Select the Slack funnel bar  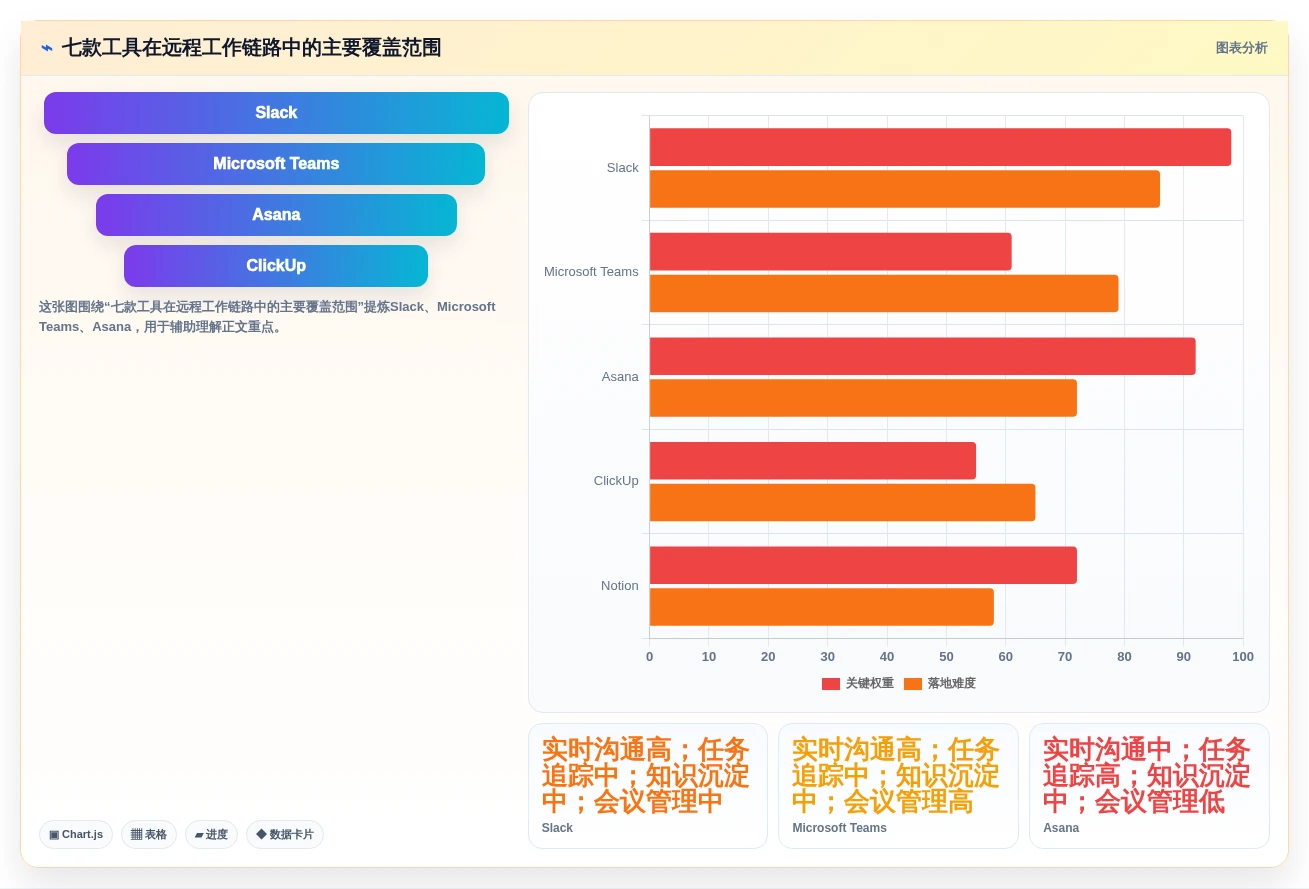276,113
